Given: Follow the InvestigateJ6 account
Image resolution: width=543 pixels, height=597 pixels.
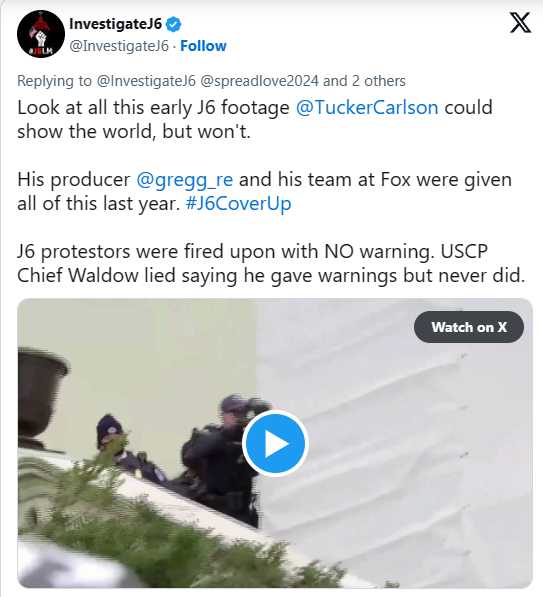Looking at the screenshot, I should pyautogui.click(x=203, y=46).
